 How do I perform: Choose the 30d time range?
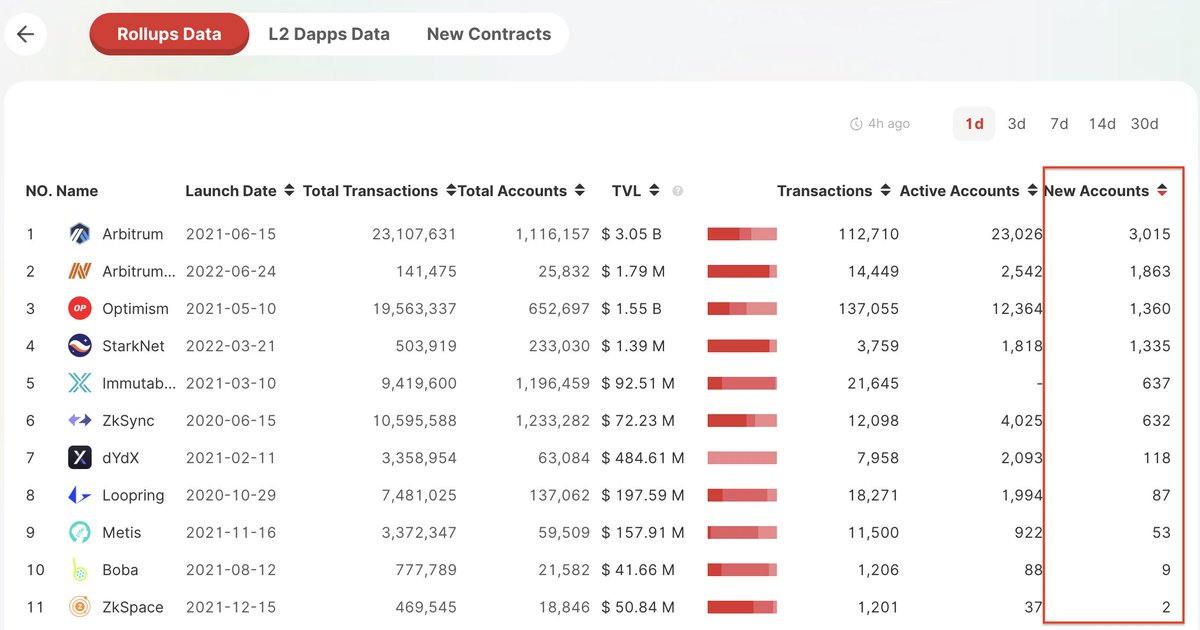1144,124
